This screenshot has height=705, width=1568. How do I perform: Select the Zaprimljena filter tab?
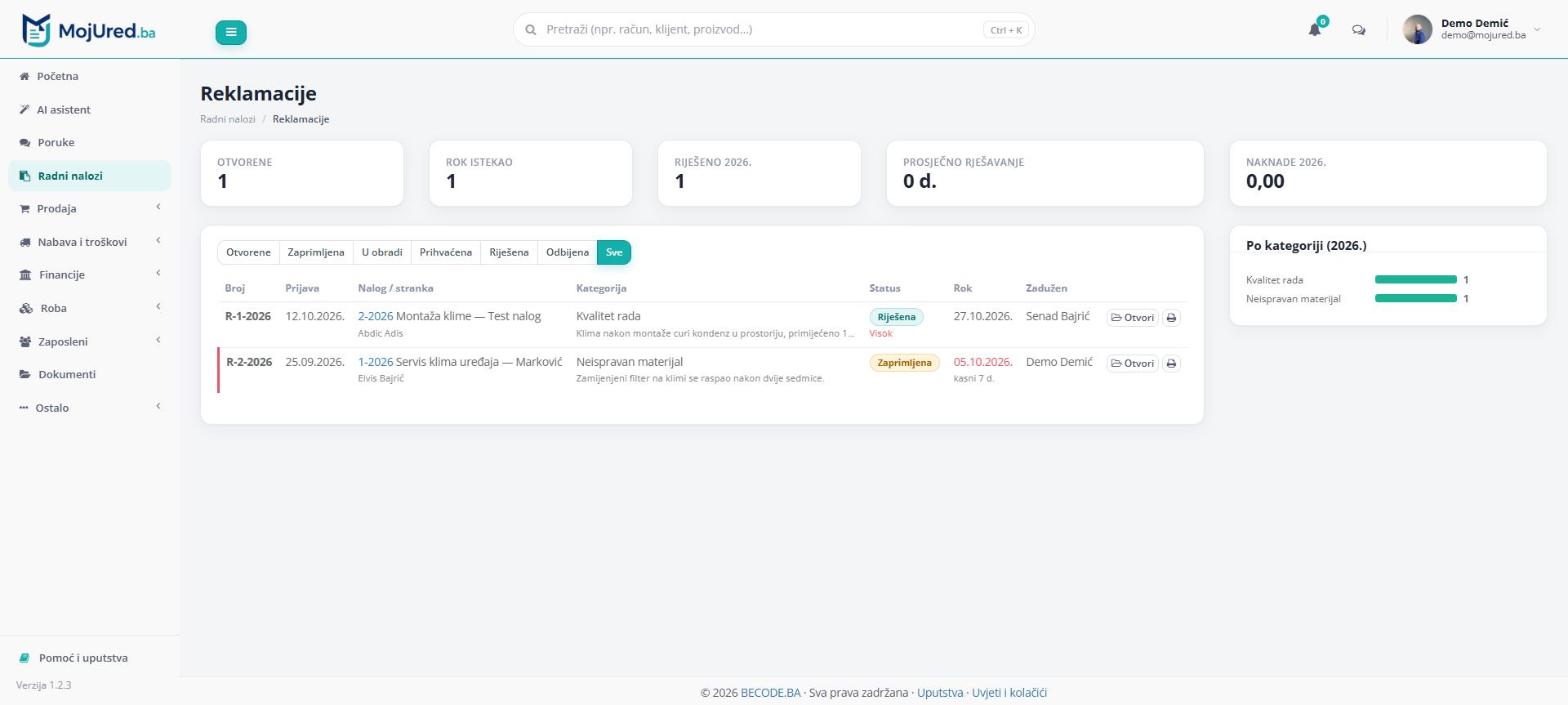[316, 252]
